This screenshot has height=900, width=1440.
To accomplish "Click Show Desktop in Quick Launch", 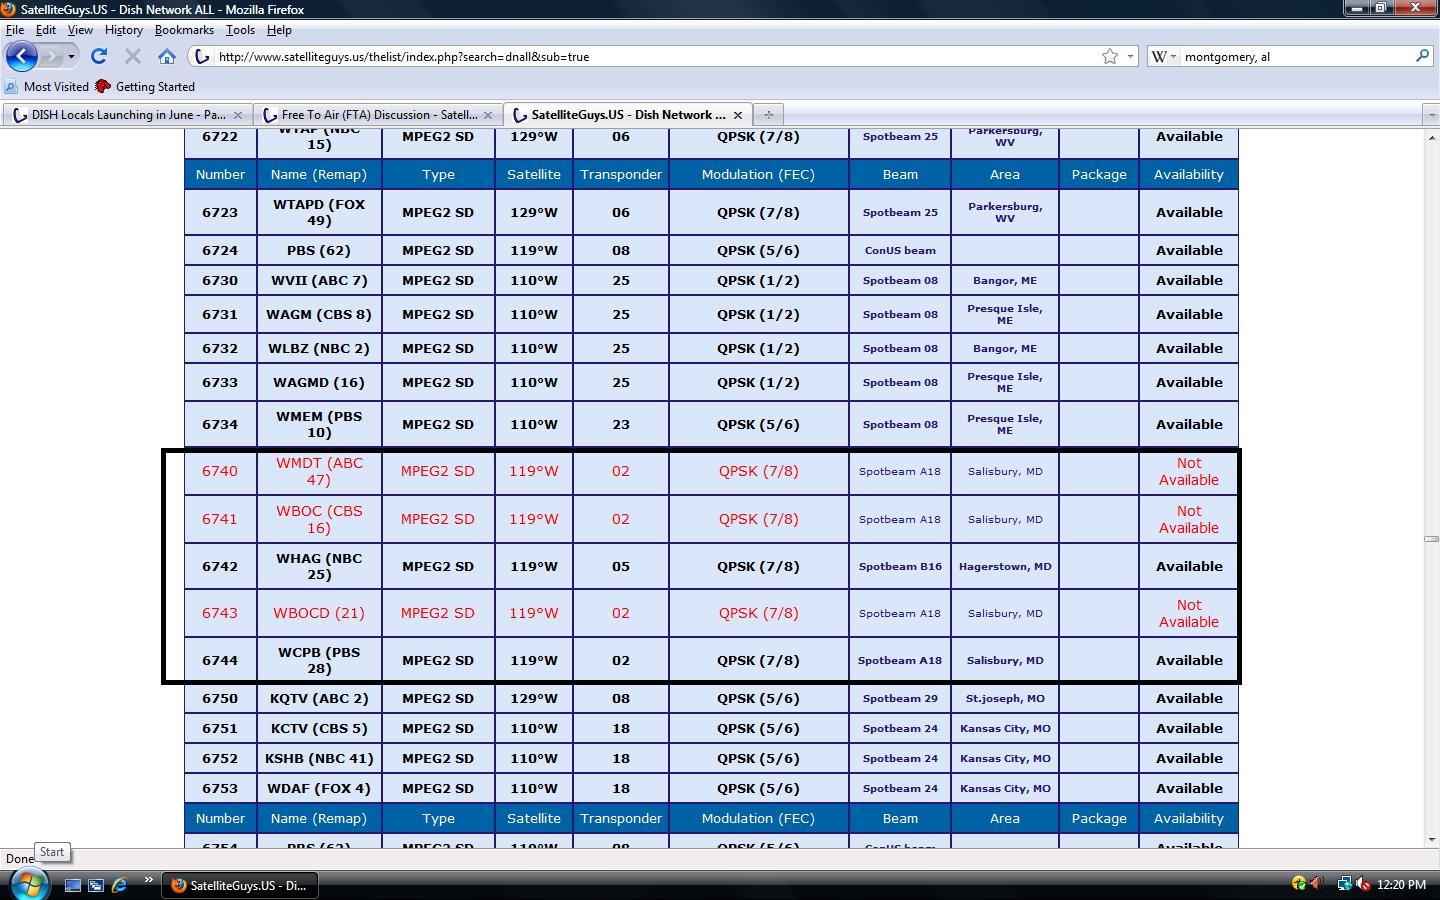I will 73,885.
